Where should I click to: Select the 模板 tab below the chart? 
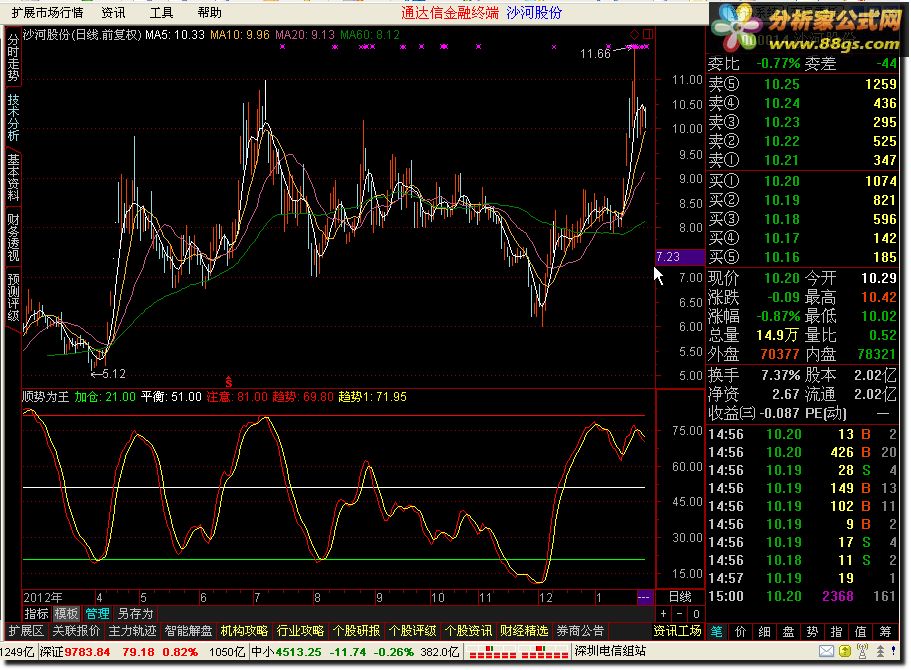pos(66,614)
